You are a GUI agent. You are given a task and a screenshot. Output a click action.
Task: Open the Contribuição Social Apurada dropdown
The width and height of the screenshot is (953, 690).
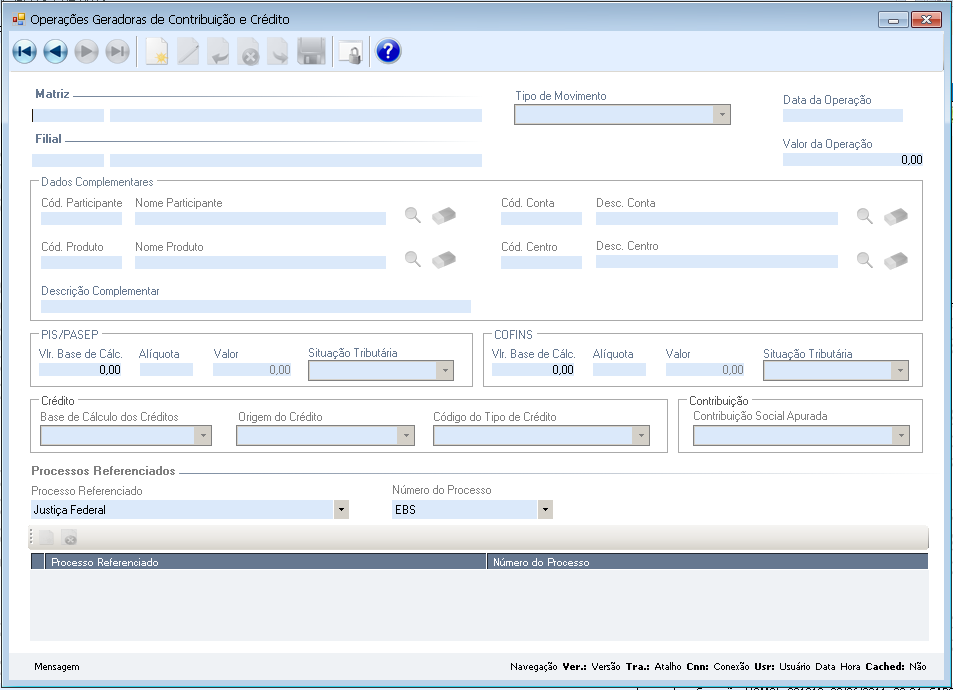pos(901,435)
